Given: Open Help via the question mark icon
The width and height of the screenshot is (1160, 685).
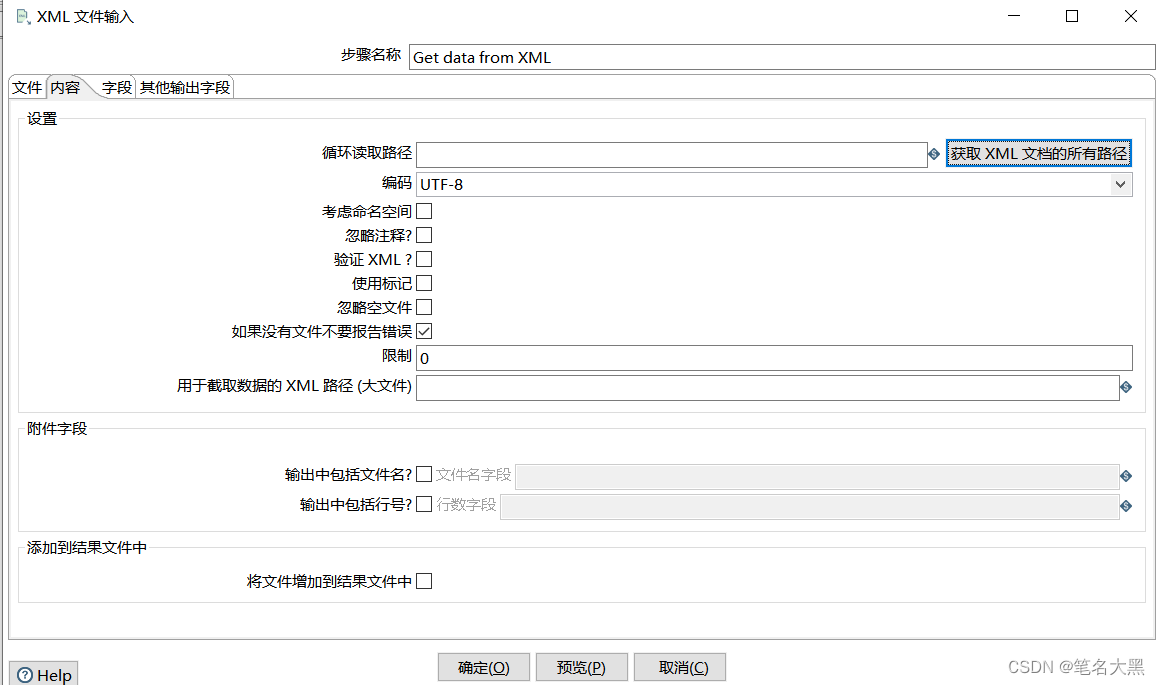Looking at the screenshot, I should [x=24, y=673].
